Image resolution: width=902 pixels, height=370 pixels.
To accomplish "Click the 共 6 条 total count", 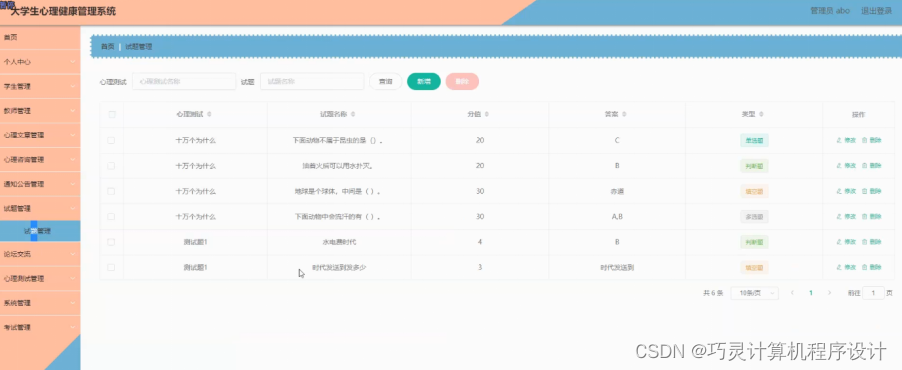I will (x=712, y=293).
